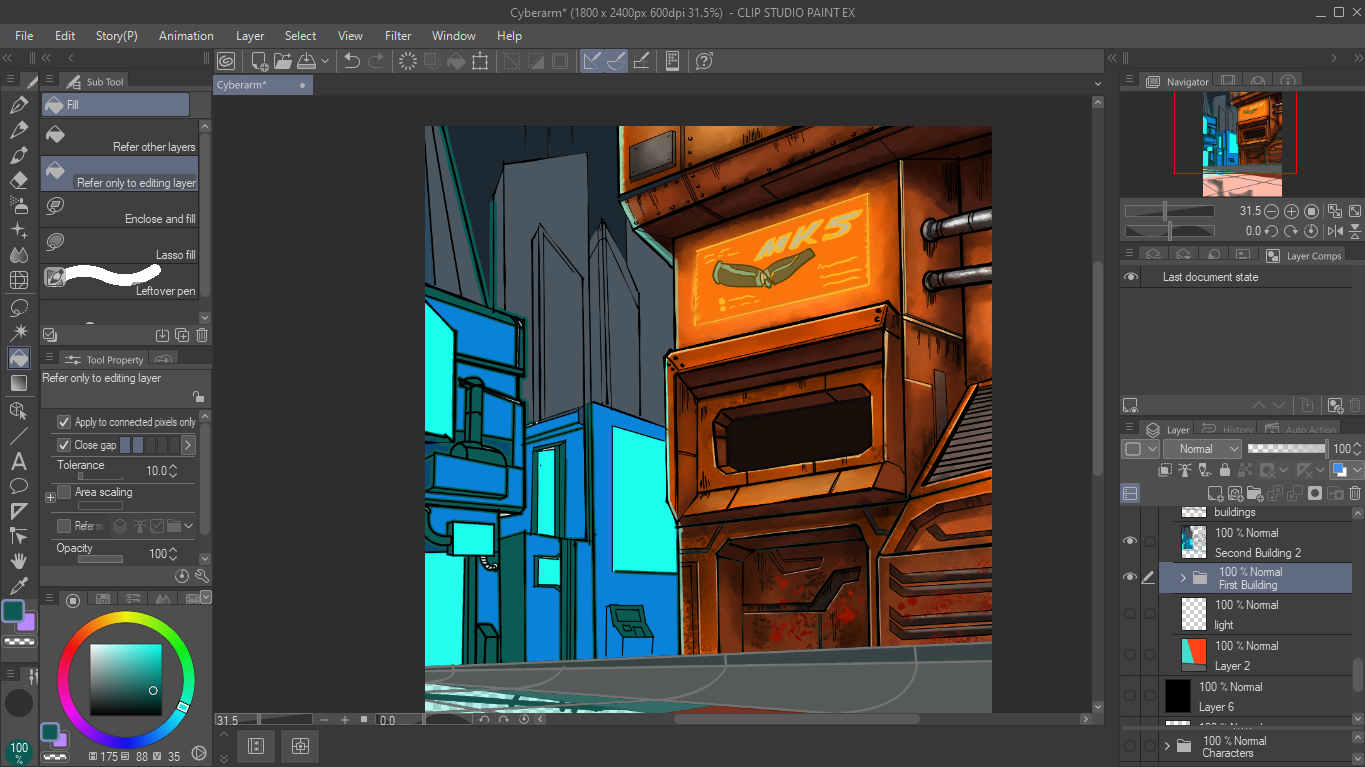The width and height of the screenshot is (1365, 767).
Task: Click the Undo icon in command bar
Action: click(352, 61)
